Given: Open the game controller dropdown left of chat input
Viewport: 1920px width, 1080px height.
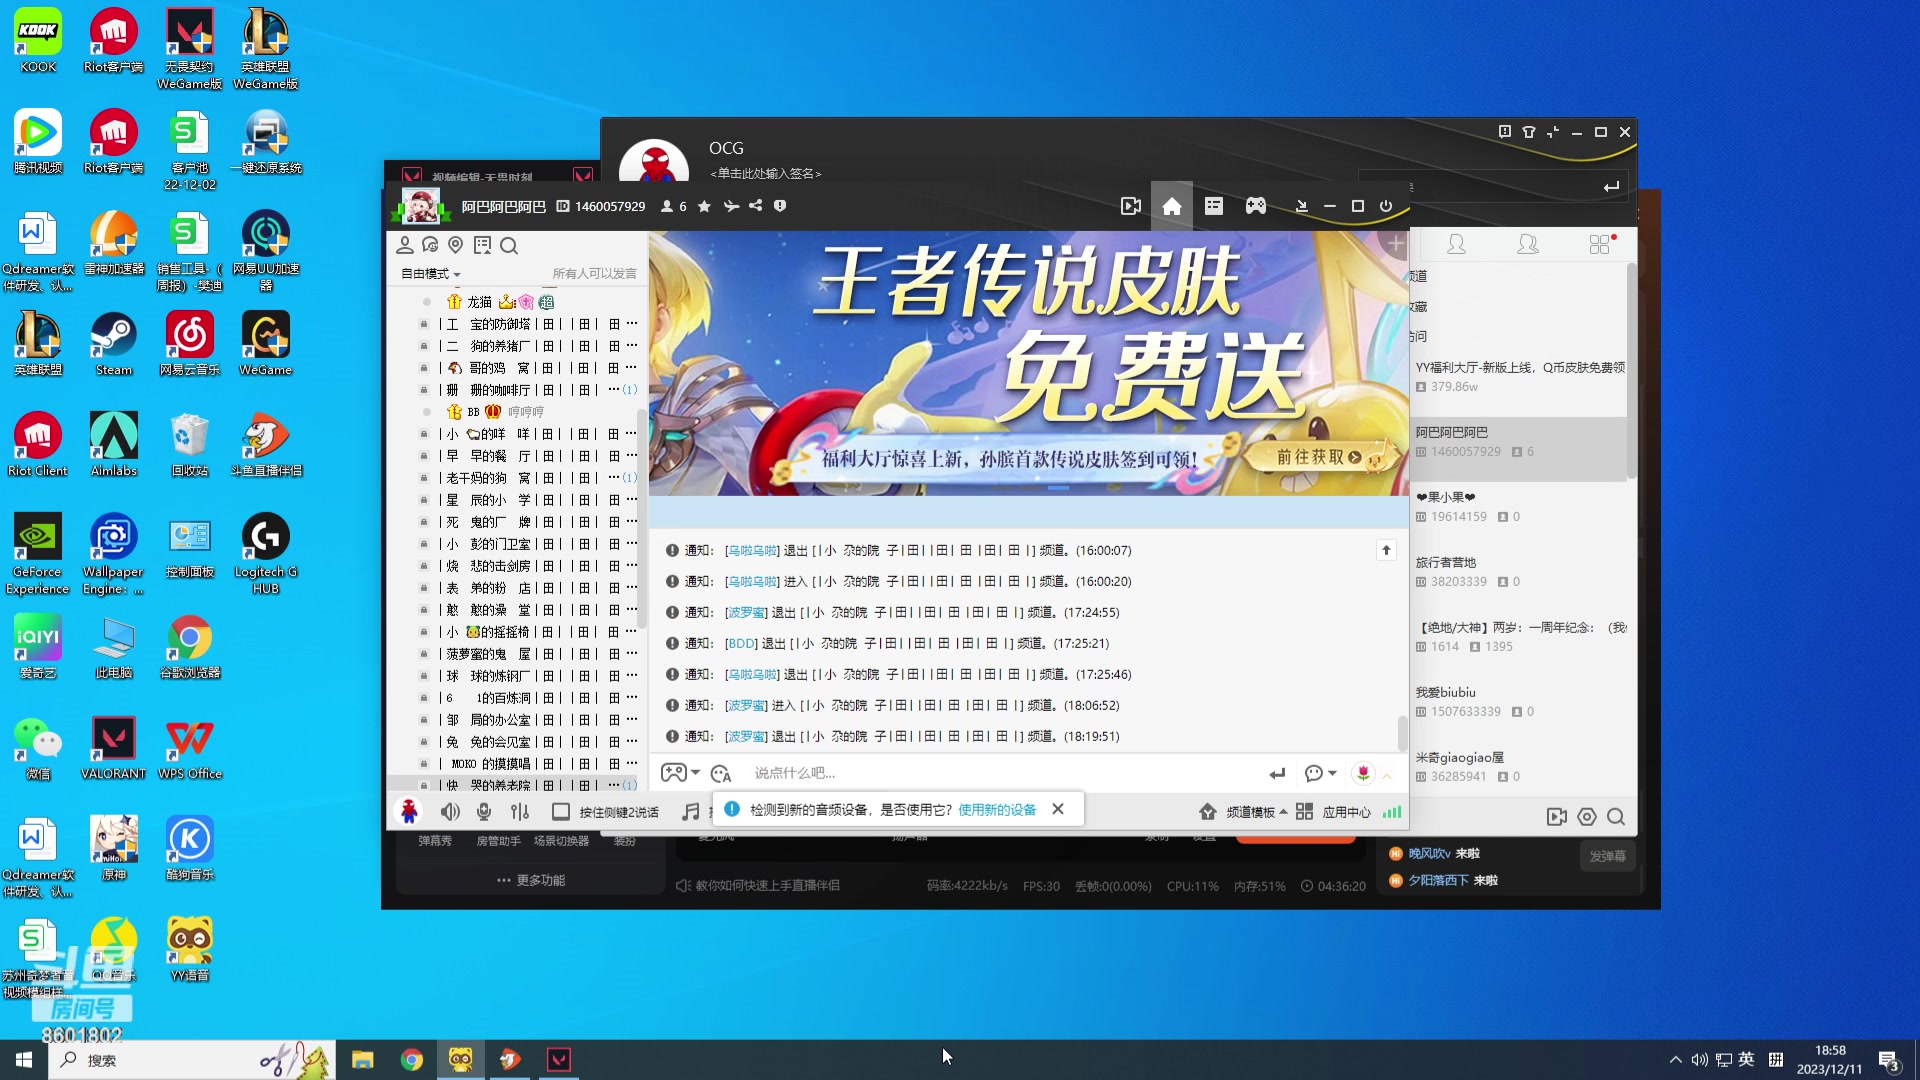Looking at the screenshot, I should [680, 773].
